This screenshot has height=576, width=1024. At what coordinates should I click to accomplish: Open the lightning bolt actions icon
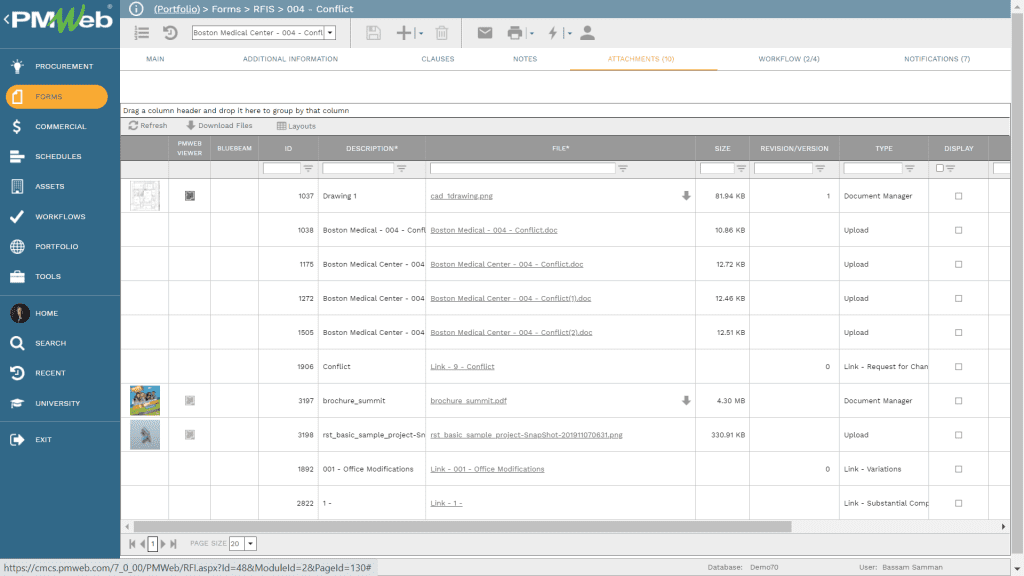click(x=553, y=33)
